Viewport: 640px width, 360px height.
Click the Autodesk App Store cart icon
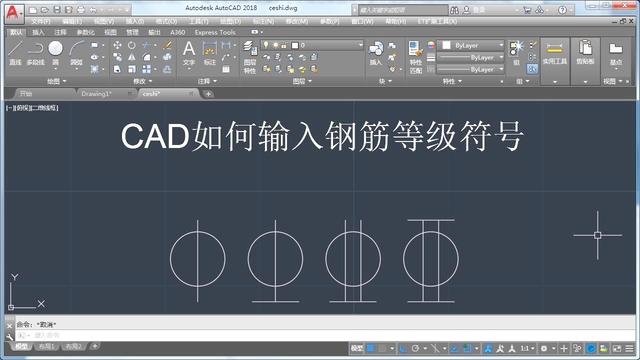point(527,10)
